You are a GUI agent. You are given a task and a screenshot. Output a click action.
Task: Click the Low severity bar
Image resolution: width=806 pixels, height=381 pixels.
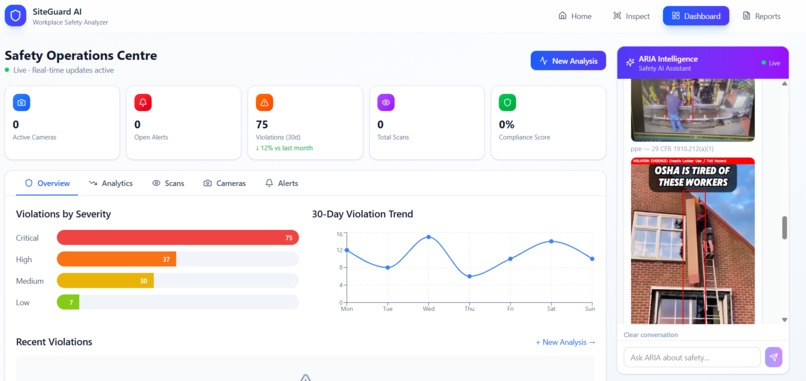click(68, 302)
